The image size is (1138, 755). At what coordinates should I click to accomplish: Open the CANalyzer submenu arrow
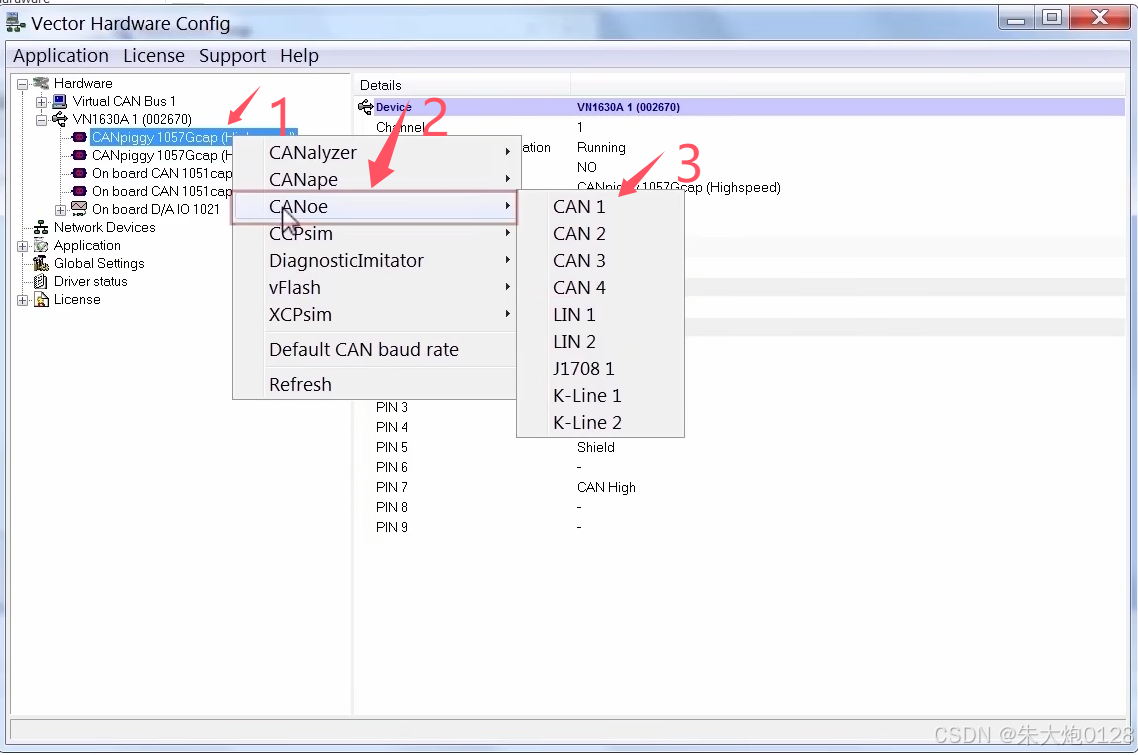(x=507, y=152)
